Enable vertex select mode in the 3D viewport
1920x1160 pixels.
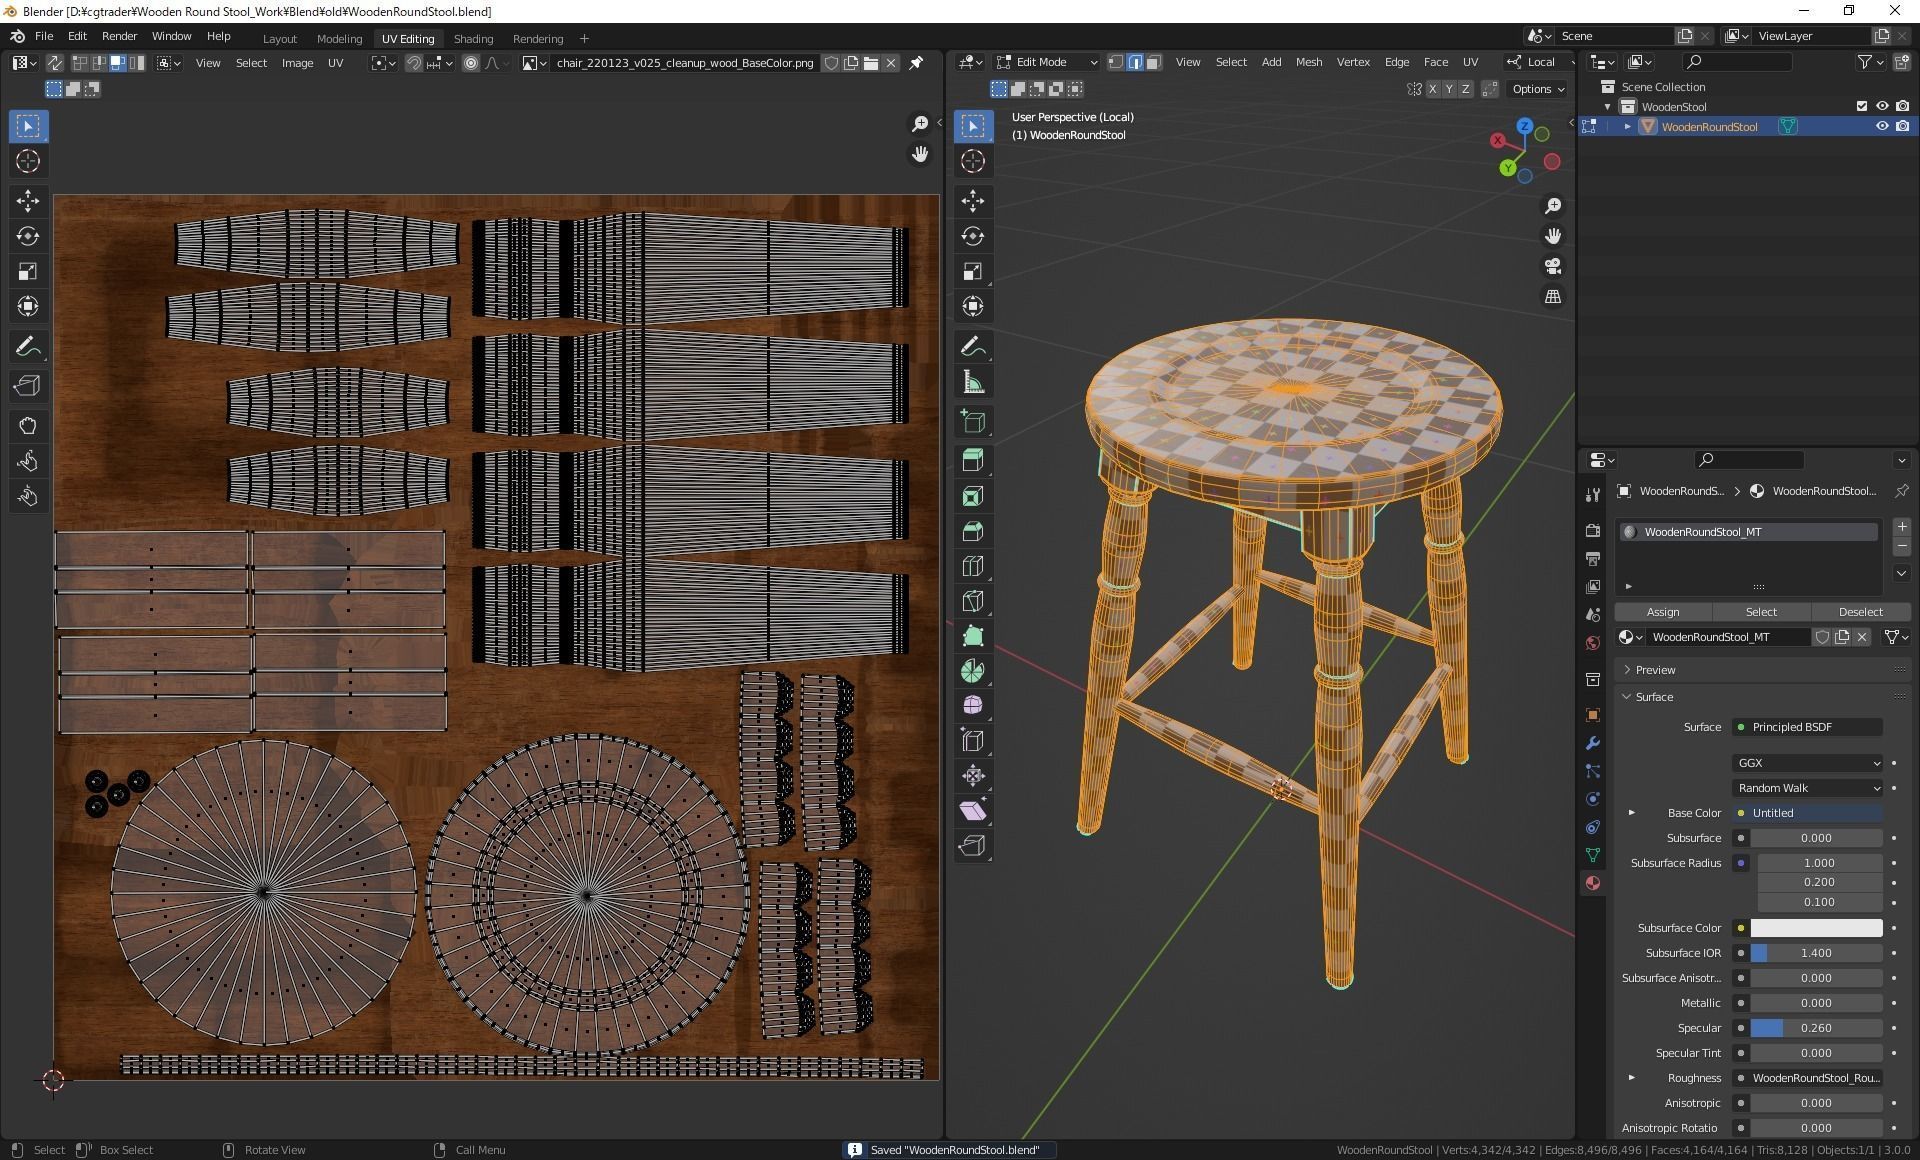click(1116, 62)
